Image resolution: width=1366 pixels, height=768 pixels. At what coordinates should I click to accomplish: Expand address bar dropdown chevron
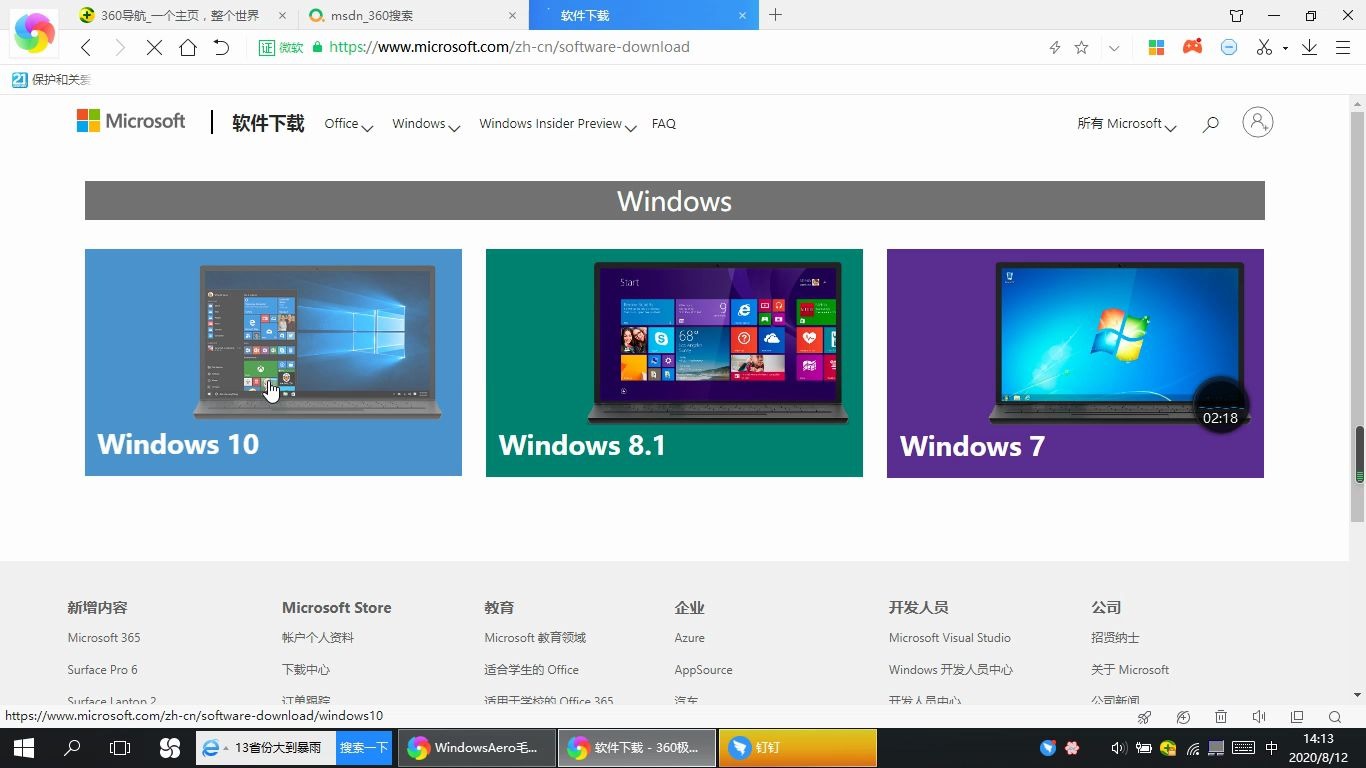[x=1114, y=48]
